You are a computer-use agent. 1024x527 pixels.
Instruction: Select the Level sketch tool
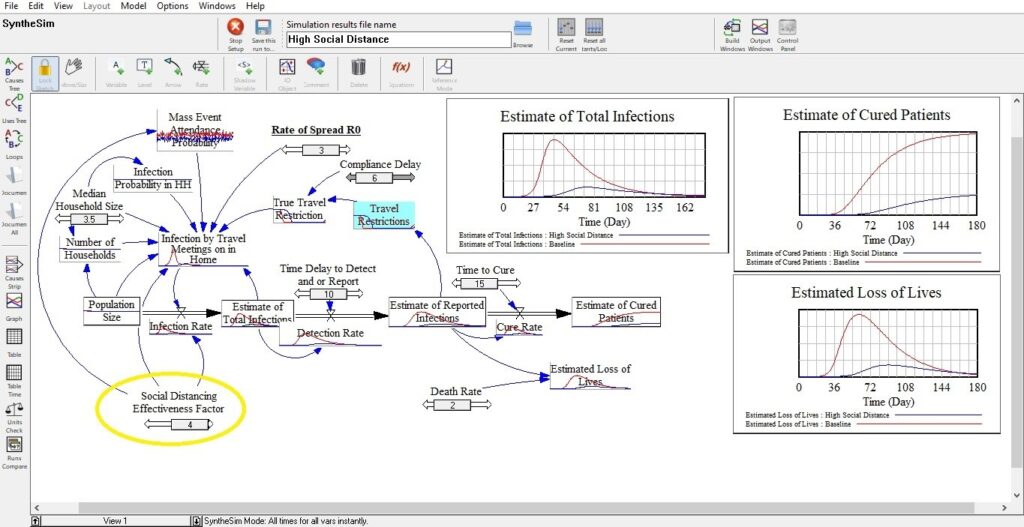pyautogui.click(x=144, y=67)
